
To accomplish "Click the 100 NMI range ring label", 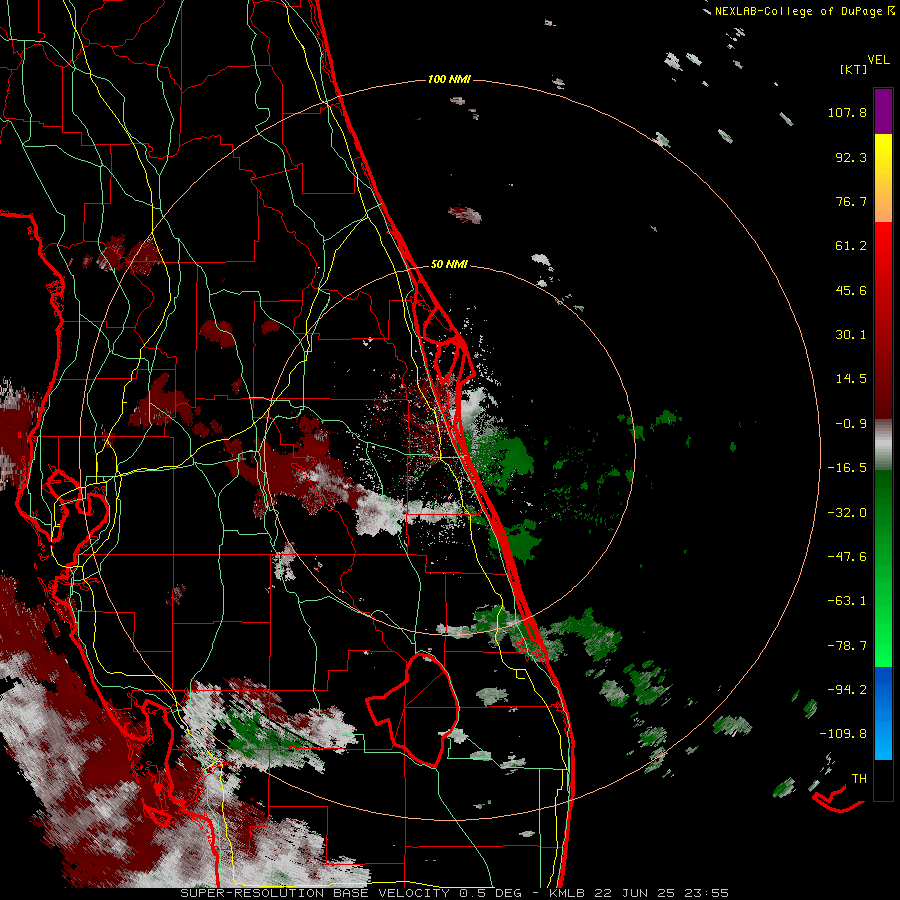I will tap(449, 79).
